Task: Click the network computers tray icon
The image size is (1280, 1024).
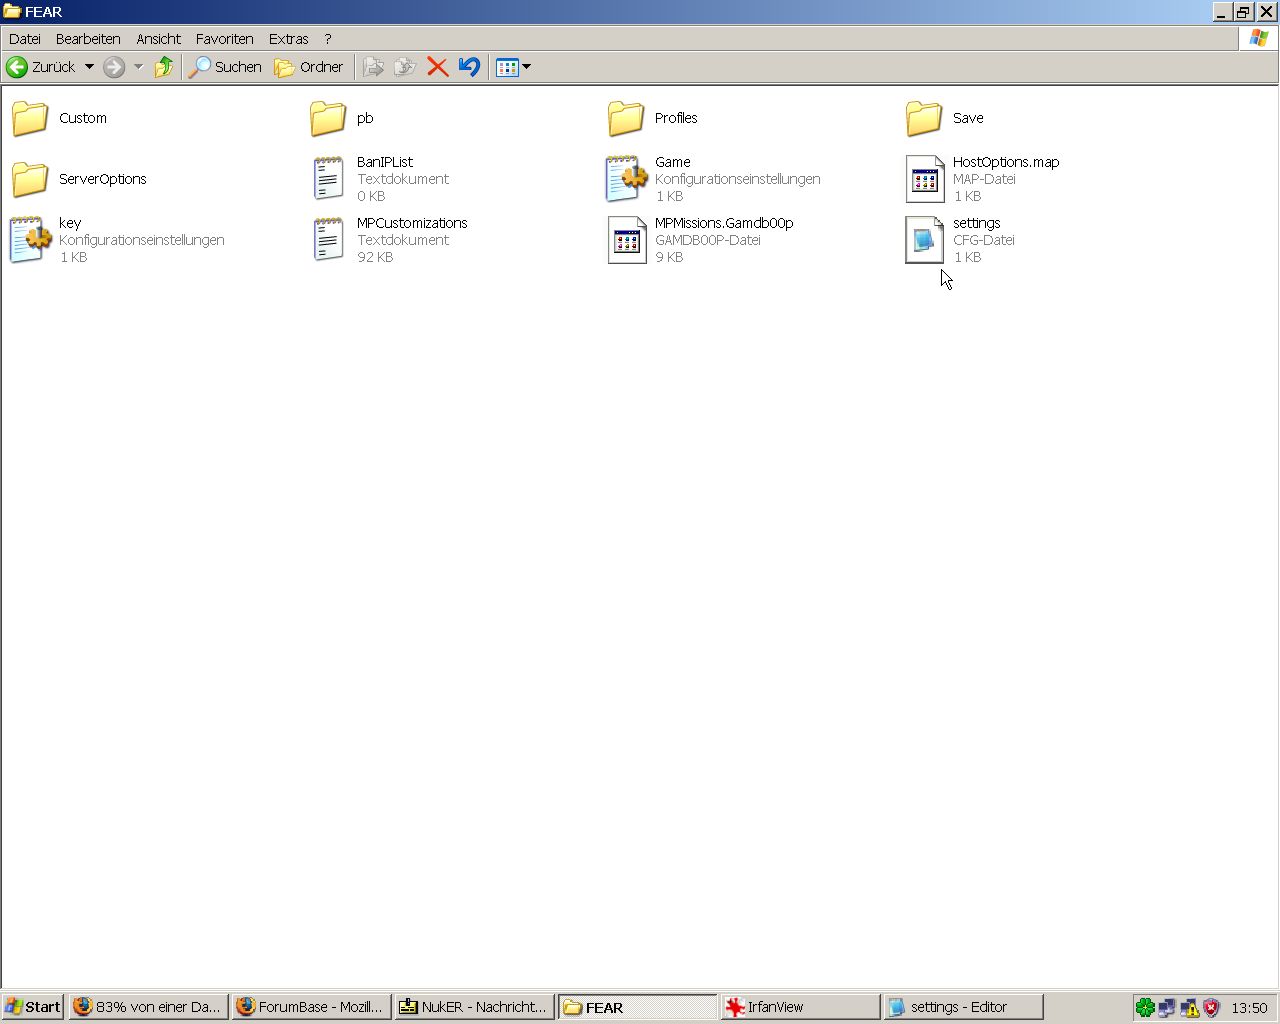Action: (1167, 1008)
